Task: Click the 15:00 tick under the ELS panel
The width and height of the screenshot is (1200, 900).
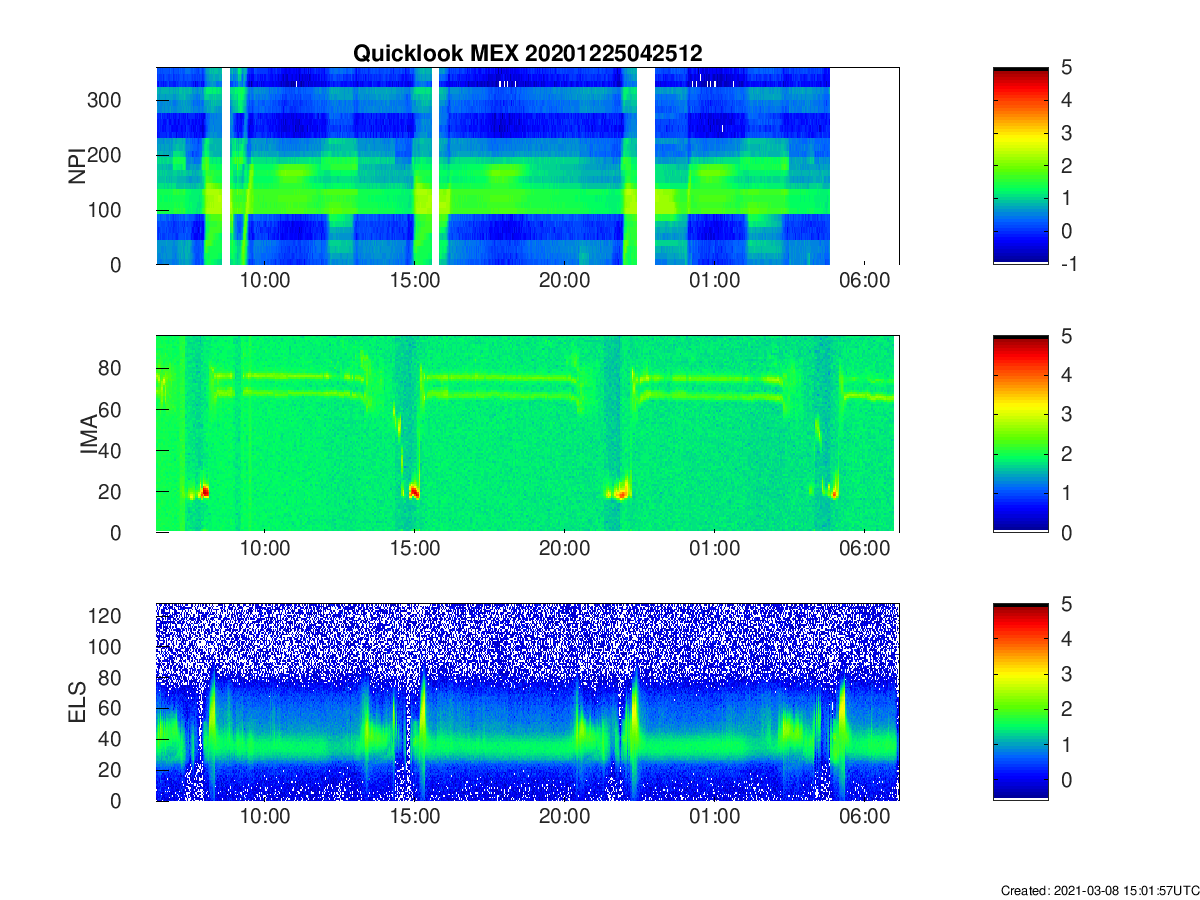Action: 415,817
